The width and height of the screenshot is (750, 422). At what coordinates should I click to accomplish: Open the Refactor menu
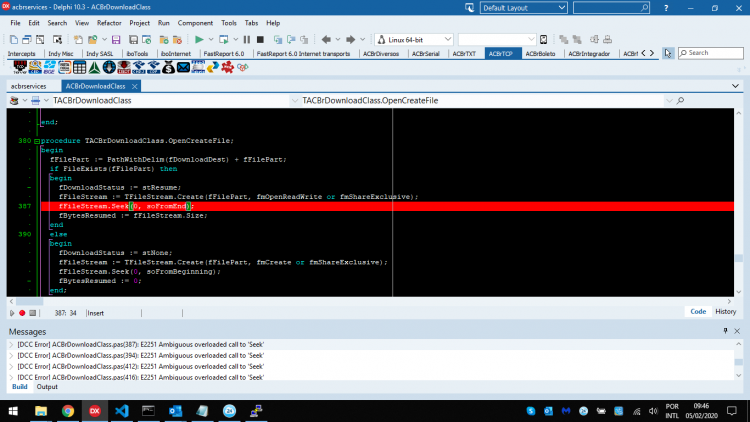click(109, 23)
